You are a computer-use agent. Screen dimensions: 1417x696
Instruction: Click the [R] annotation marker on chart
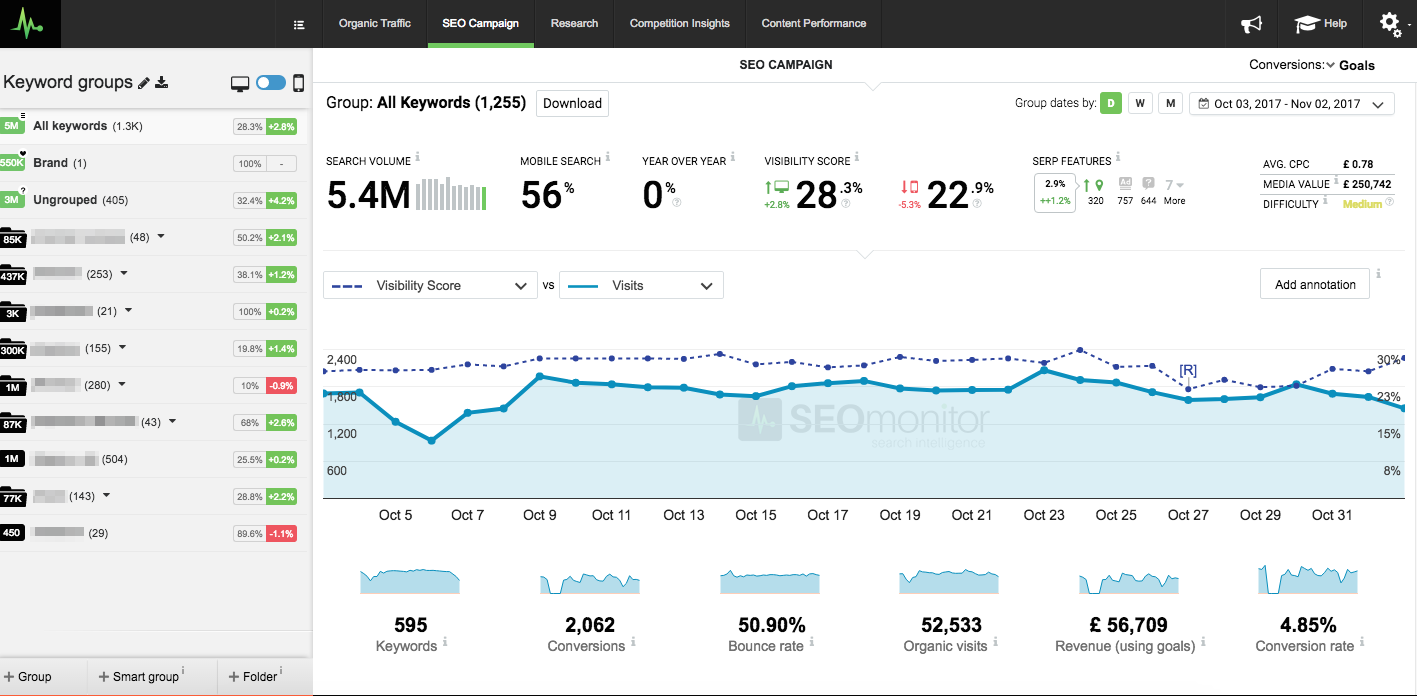[x=1188, y=370]
